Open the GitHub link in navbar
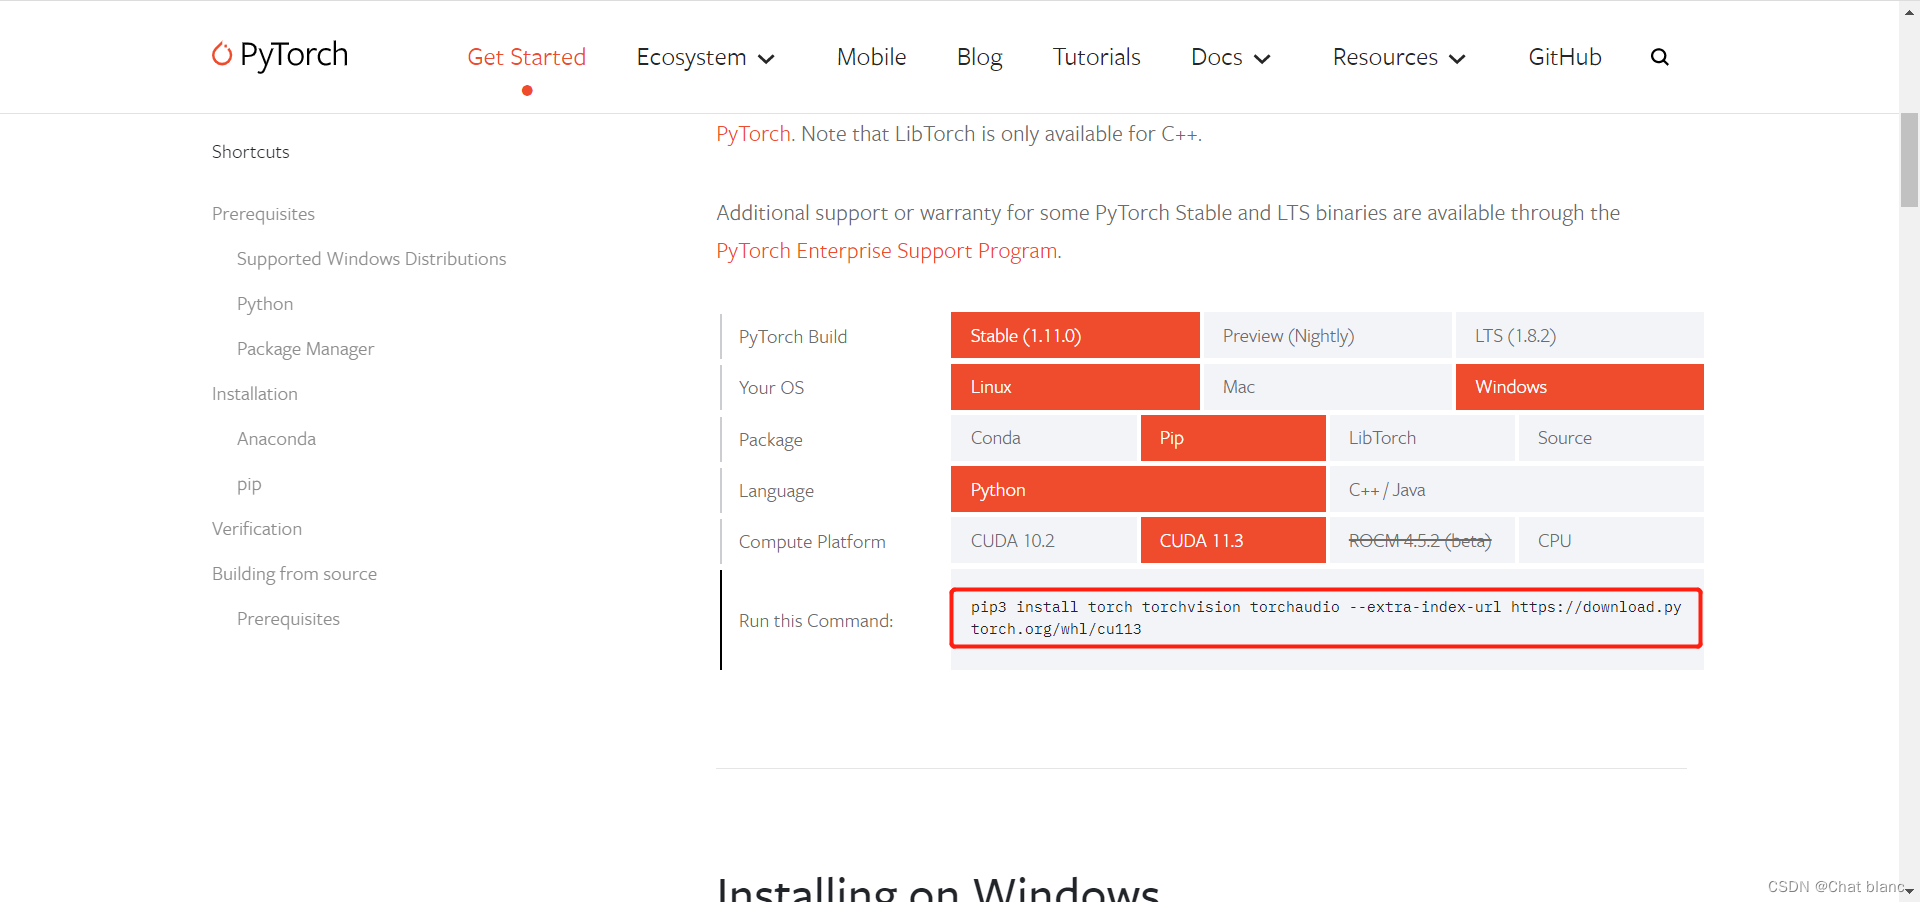This screenshot has width=1920, height=902. click(x=1565, y=57)
